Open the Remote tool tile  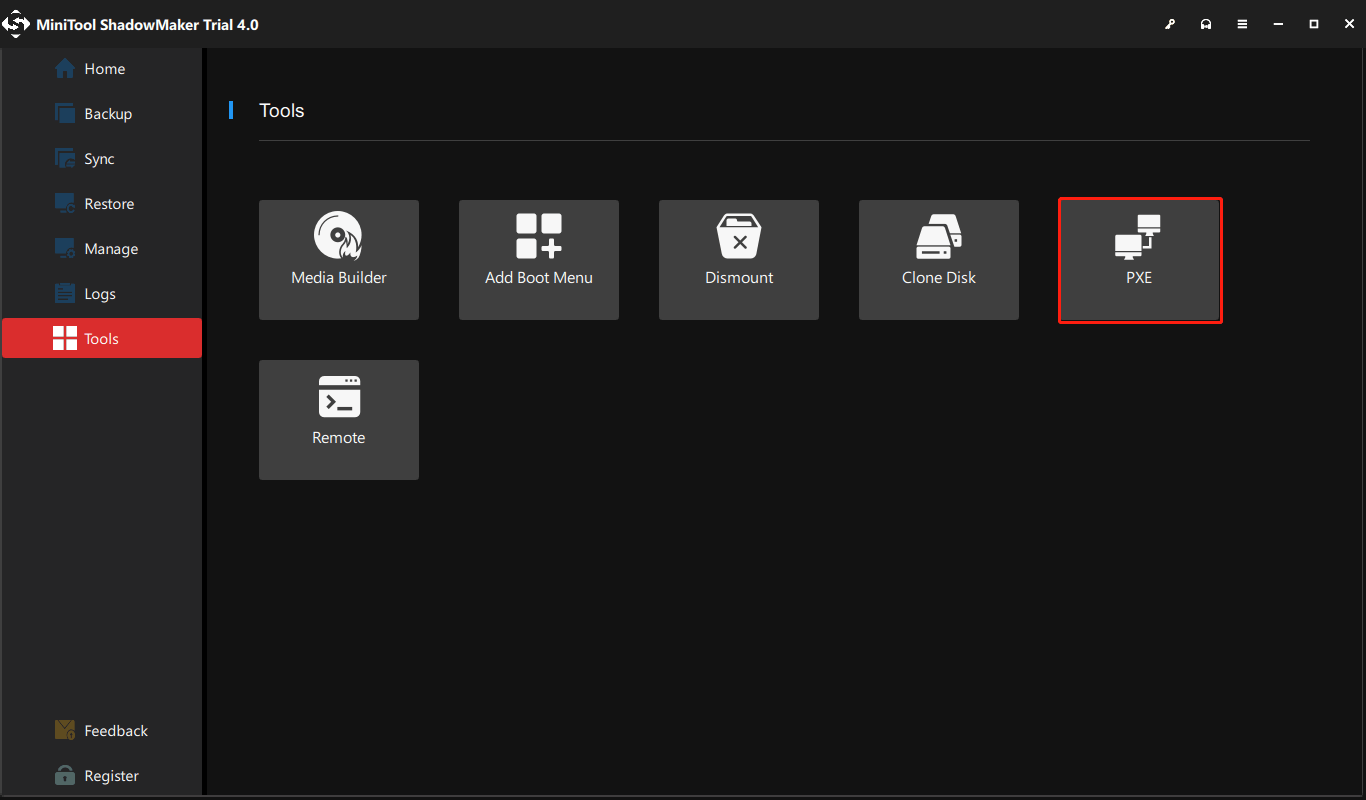coord(339,420)
